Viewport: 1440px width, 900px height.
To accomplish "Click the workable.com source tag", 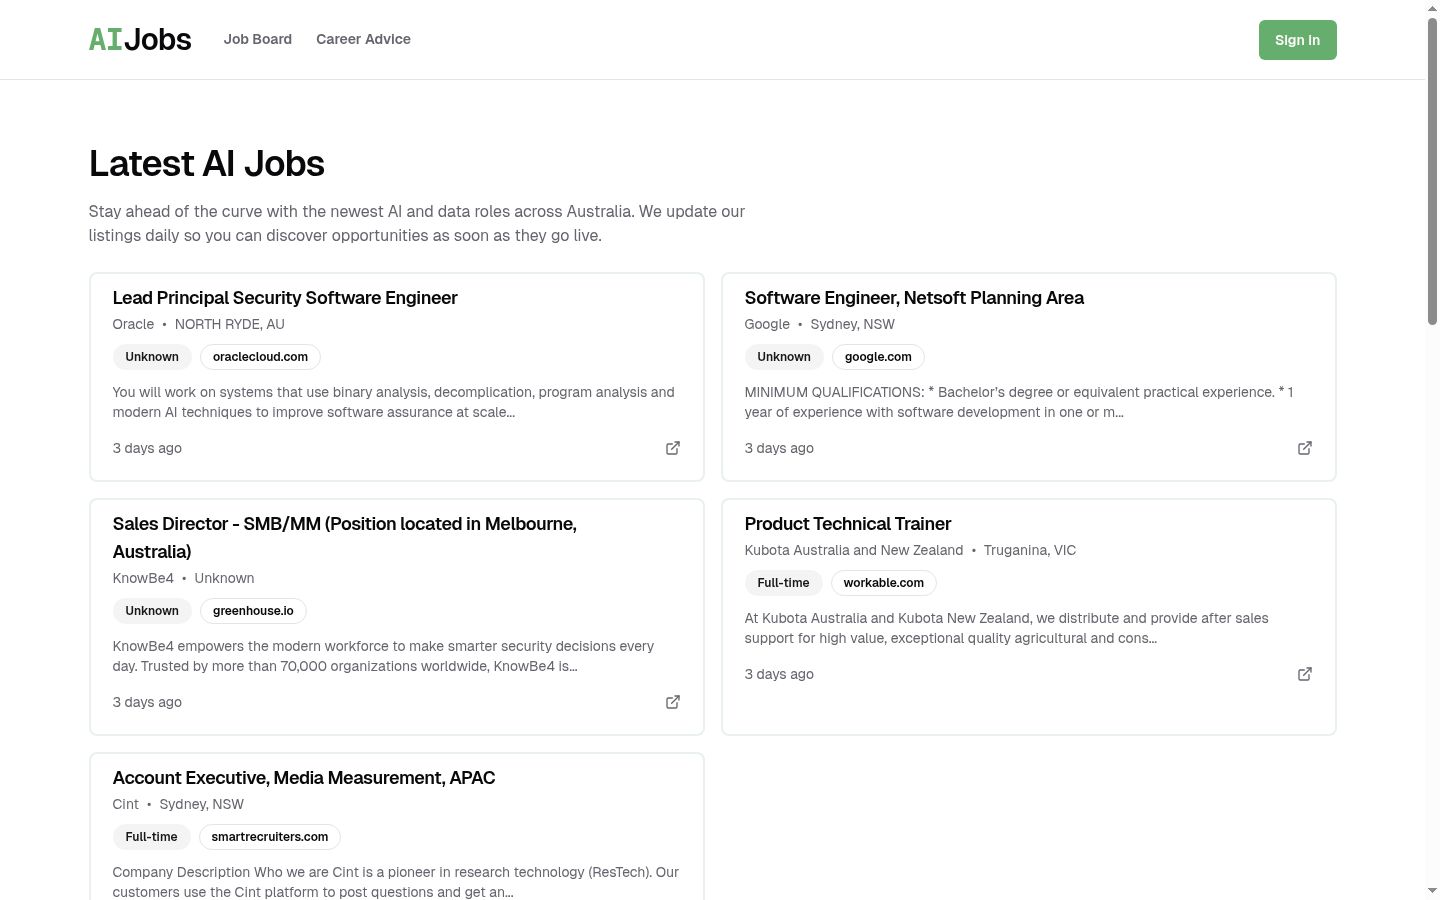I will 884,583.
